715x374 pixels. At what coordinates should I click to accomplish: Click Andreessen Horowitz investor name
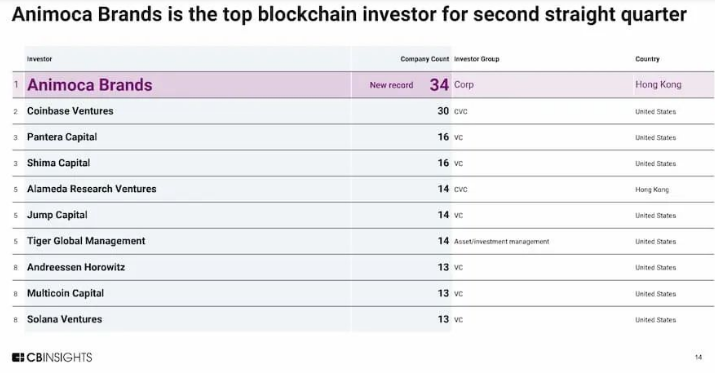[76, 267]
